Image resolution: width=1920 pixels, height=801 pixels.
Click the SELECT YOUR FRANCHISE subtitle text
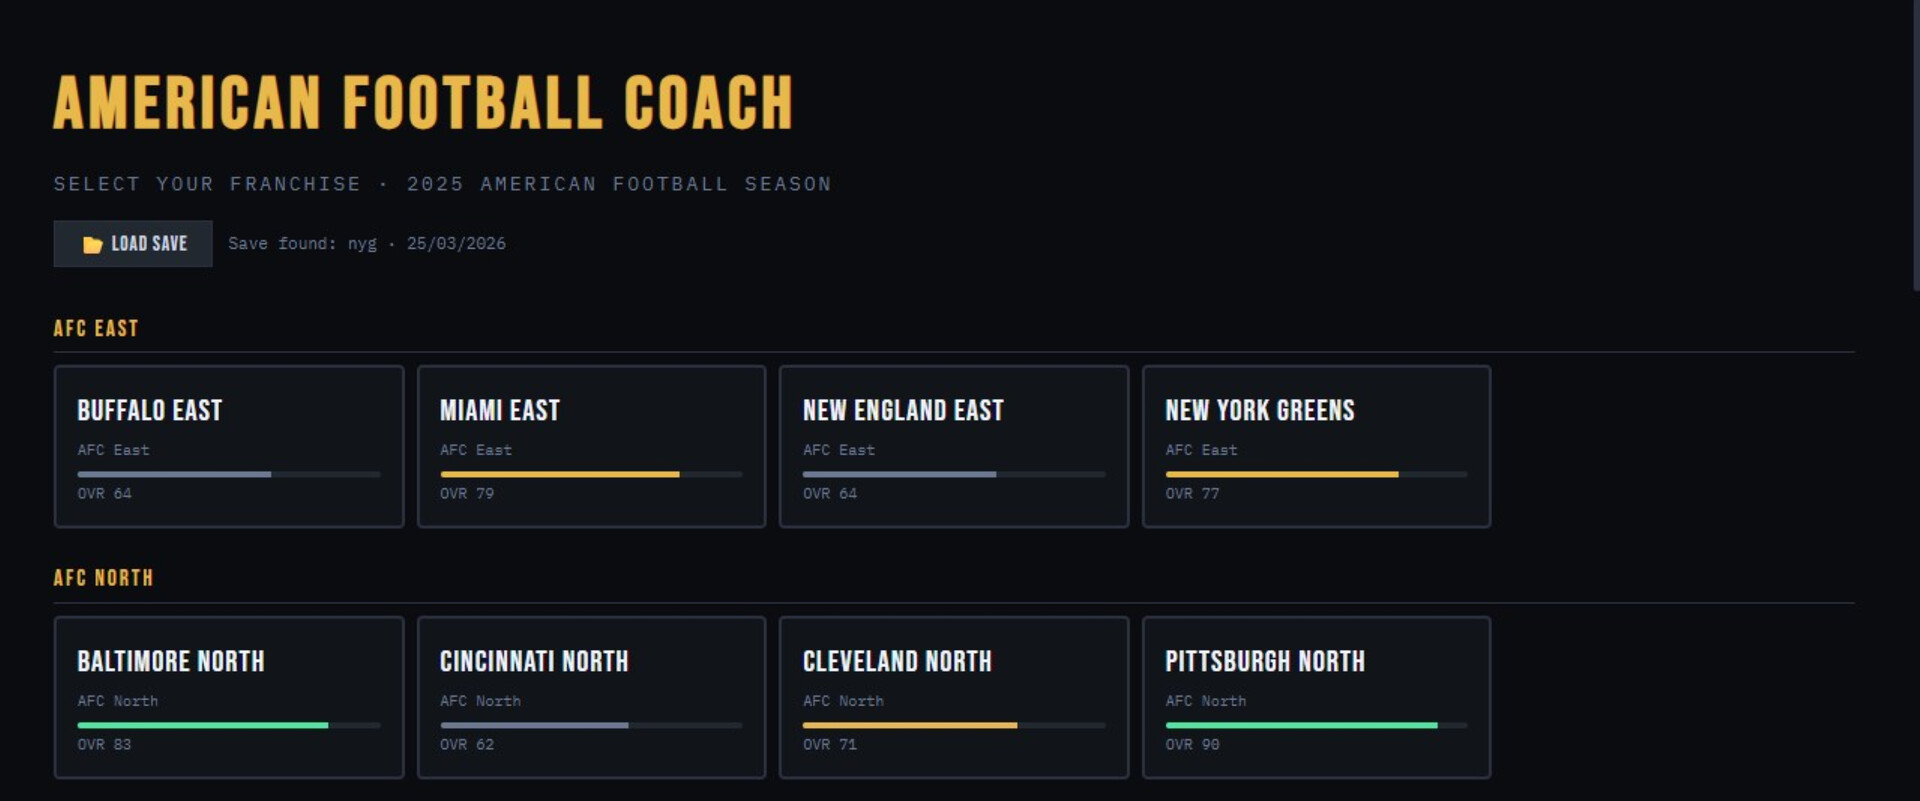click(443, 184)
